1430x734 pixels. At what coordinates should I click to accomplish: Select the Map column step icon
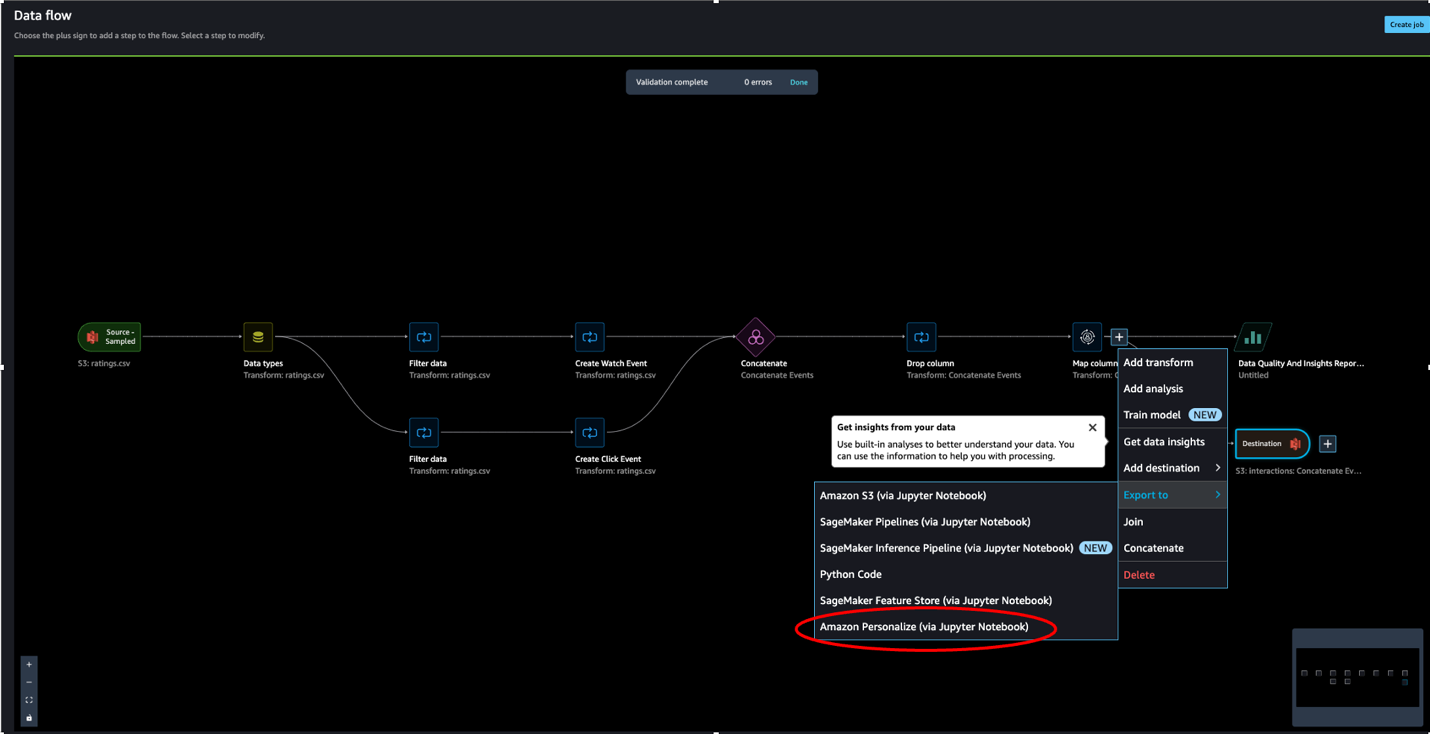click(1087, 337)
